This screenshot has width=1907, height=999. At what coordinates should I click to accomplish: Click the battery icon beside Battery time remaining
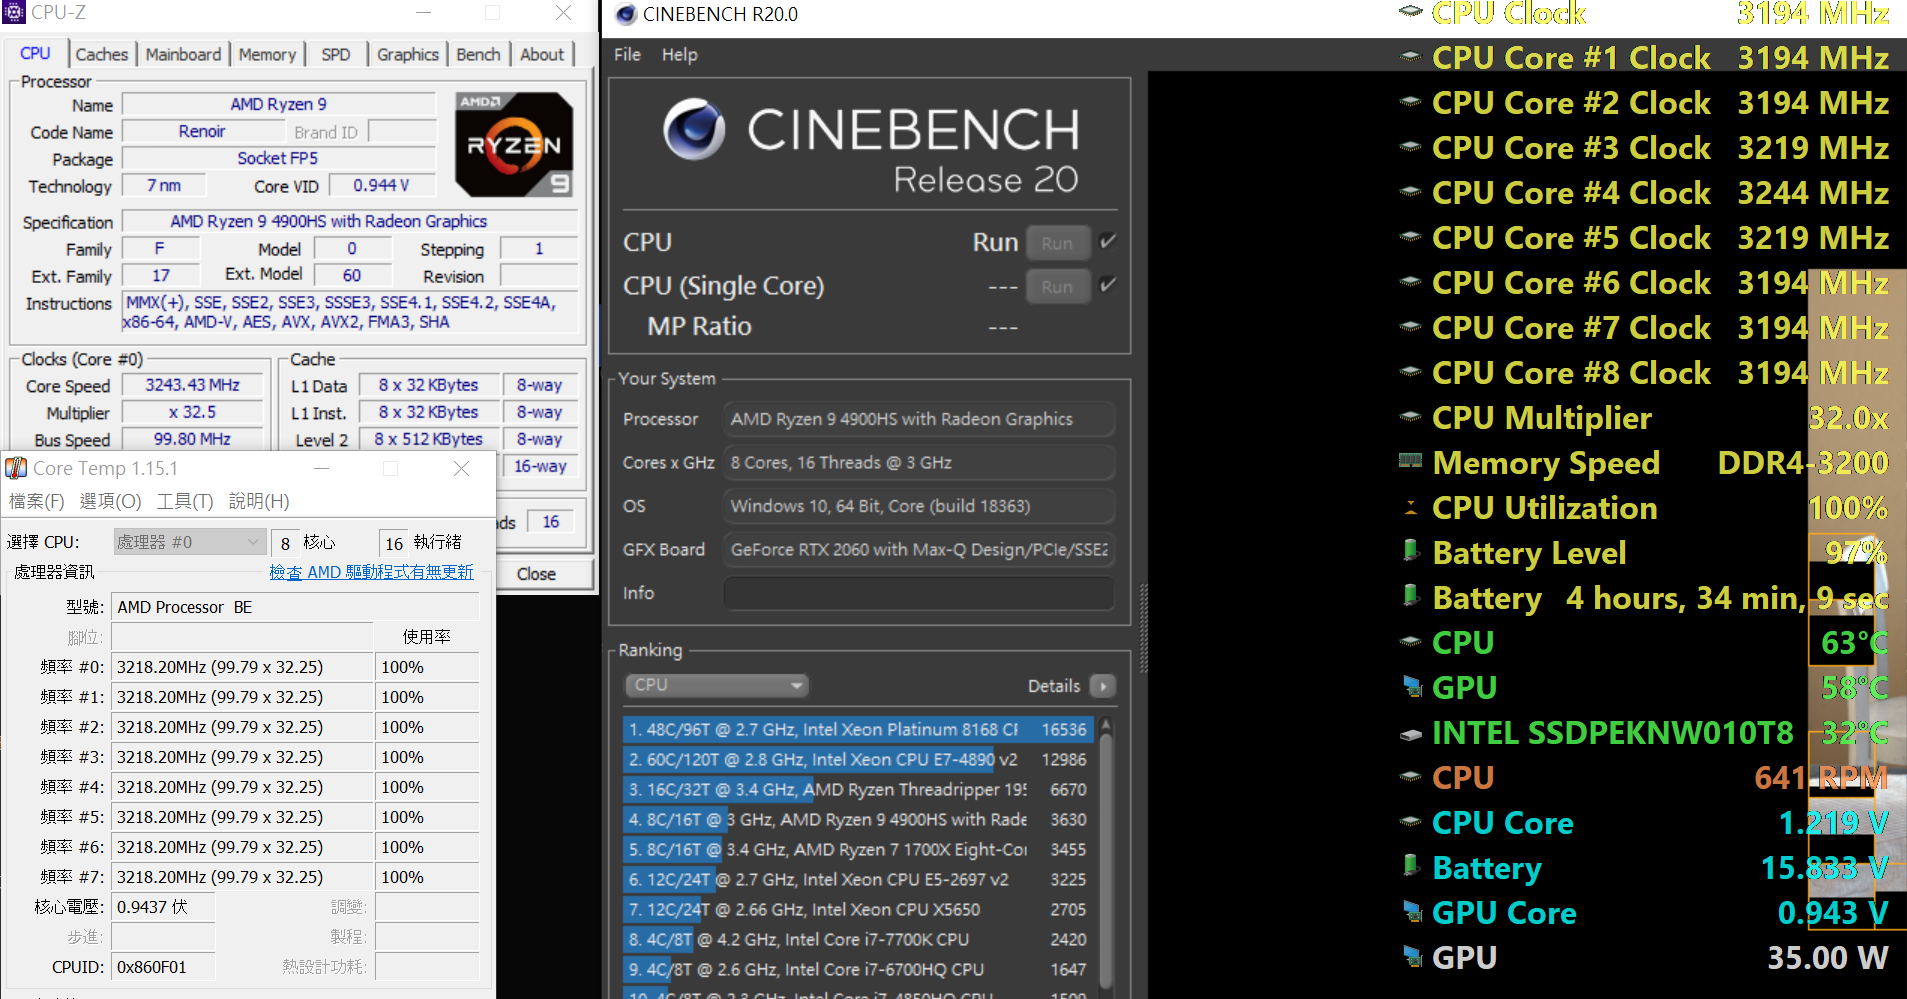click(x=1411, y=596)
